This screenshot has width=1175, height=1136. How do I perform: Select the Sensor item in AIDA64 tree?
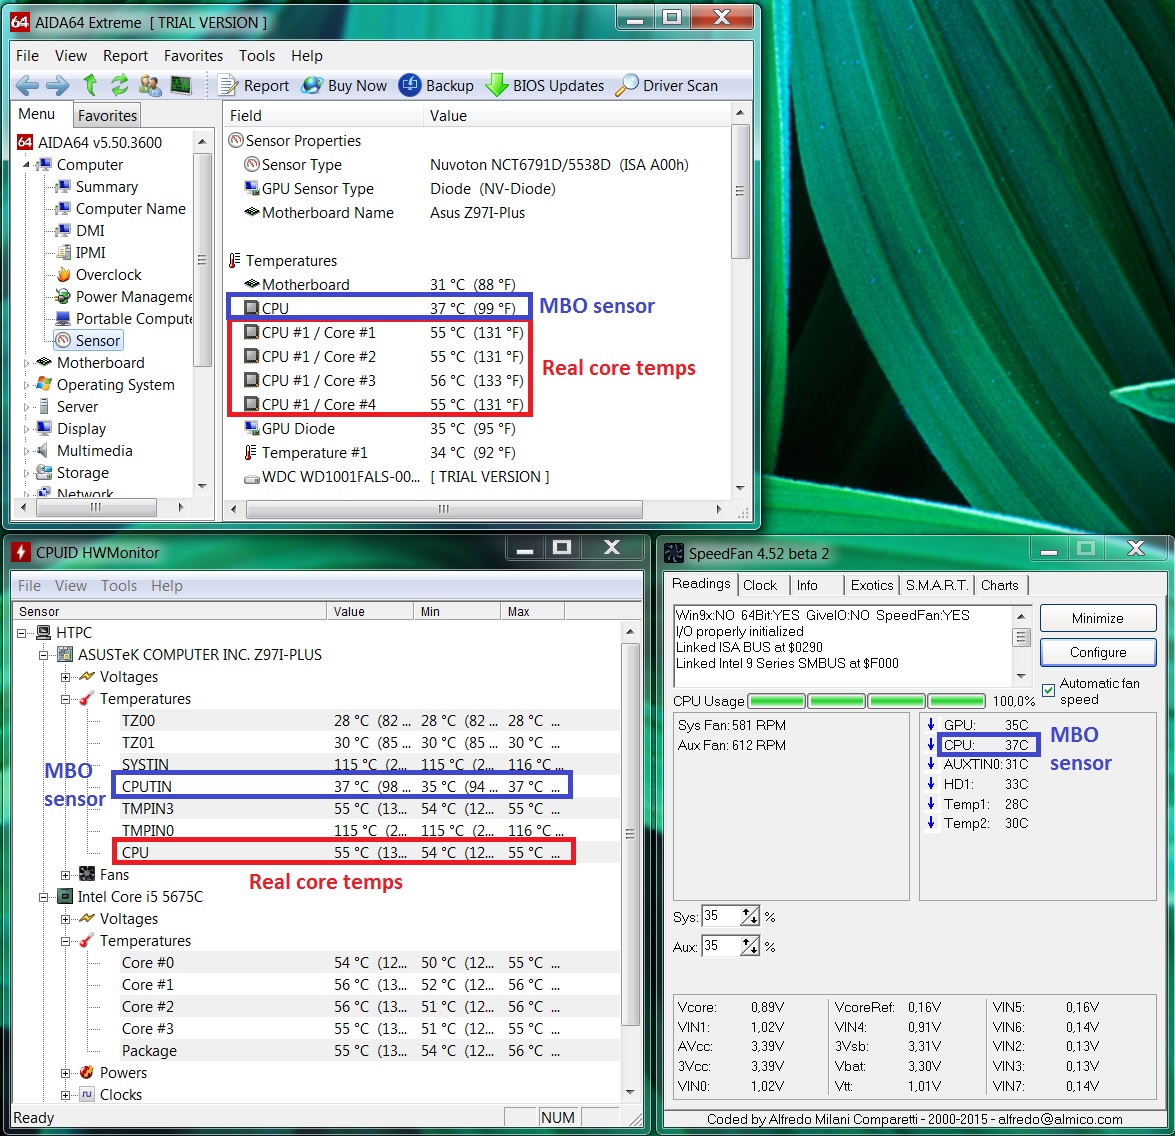pyautogui.click(x=88, y=340)
